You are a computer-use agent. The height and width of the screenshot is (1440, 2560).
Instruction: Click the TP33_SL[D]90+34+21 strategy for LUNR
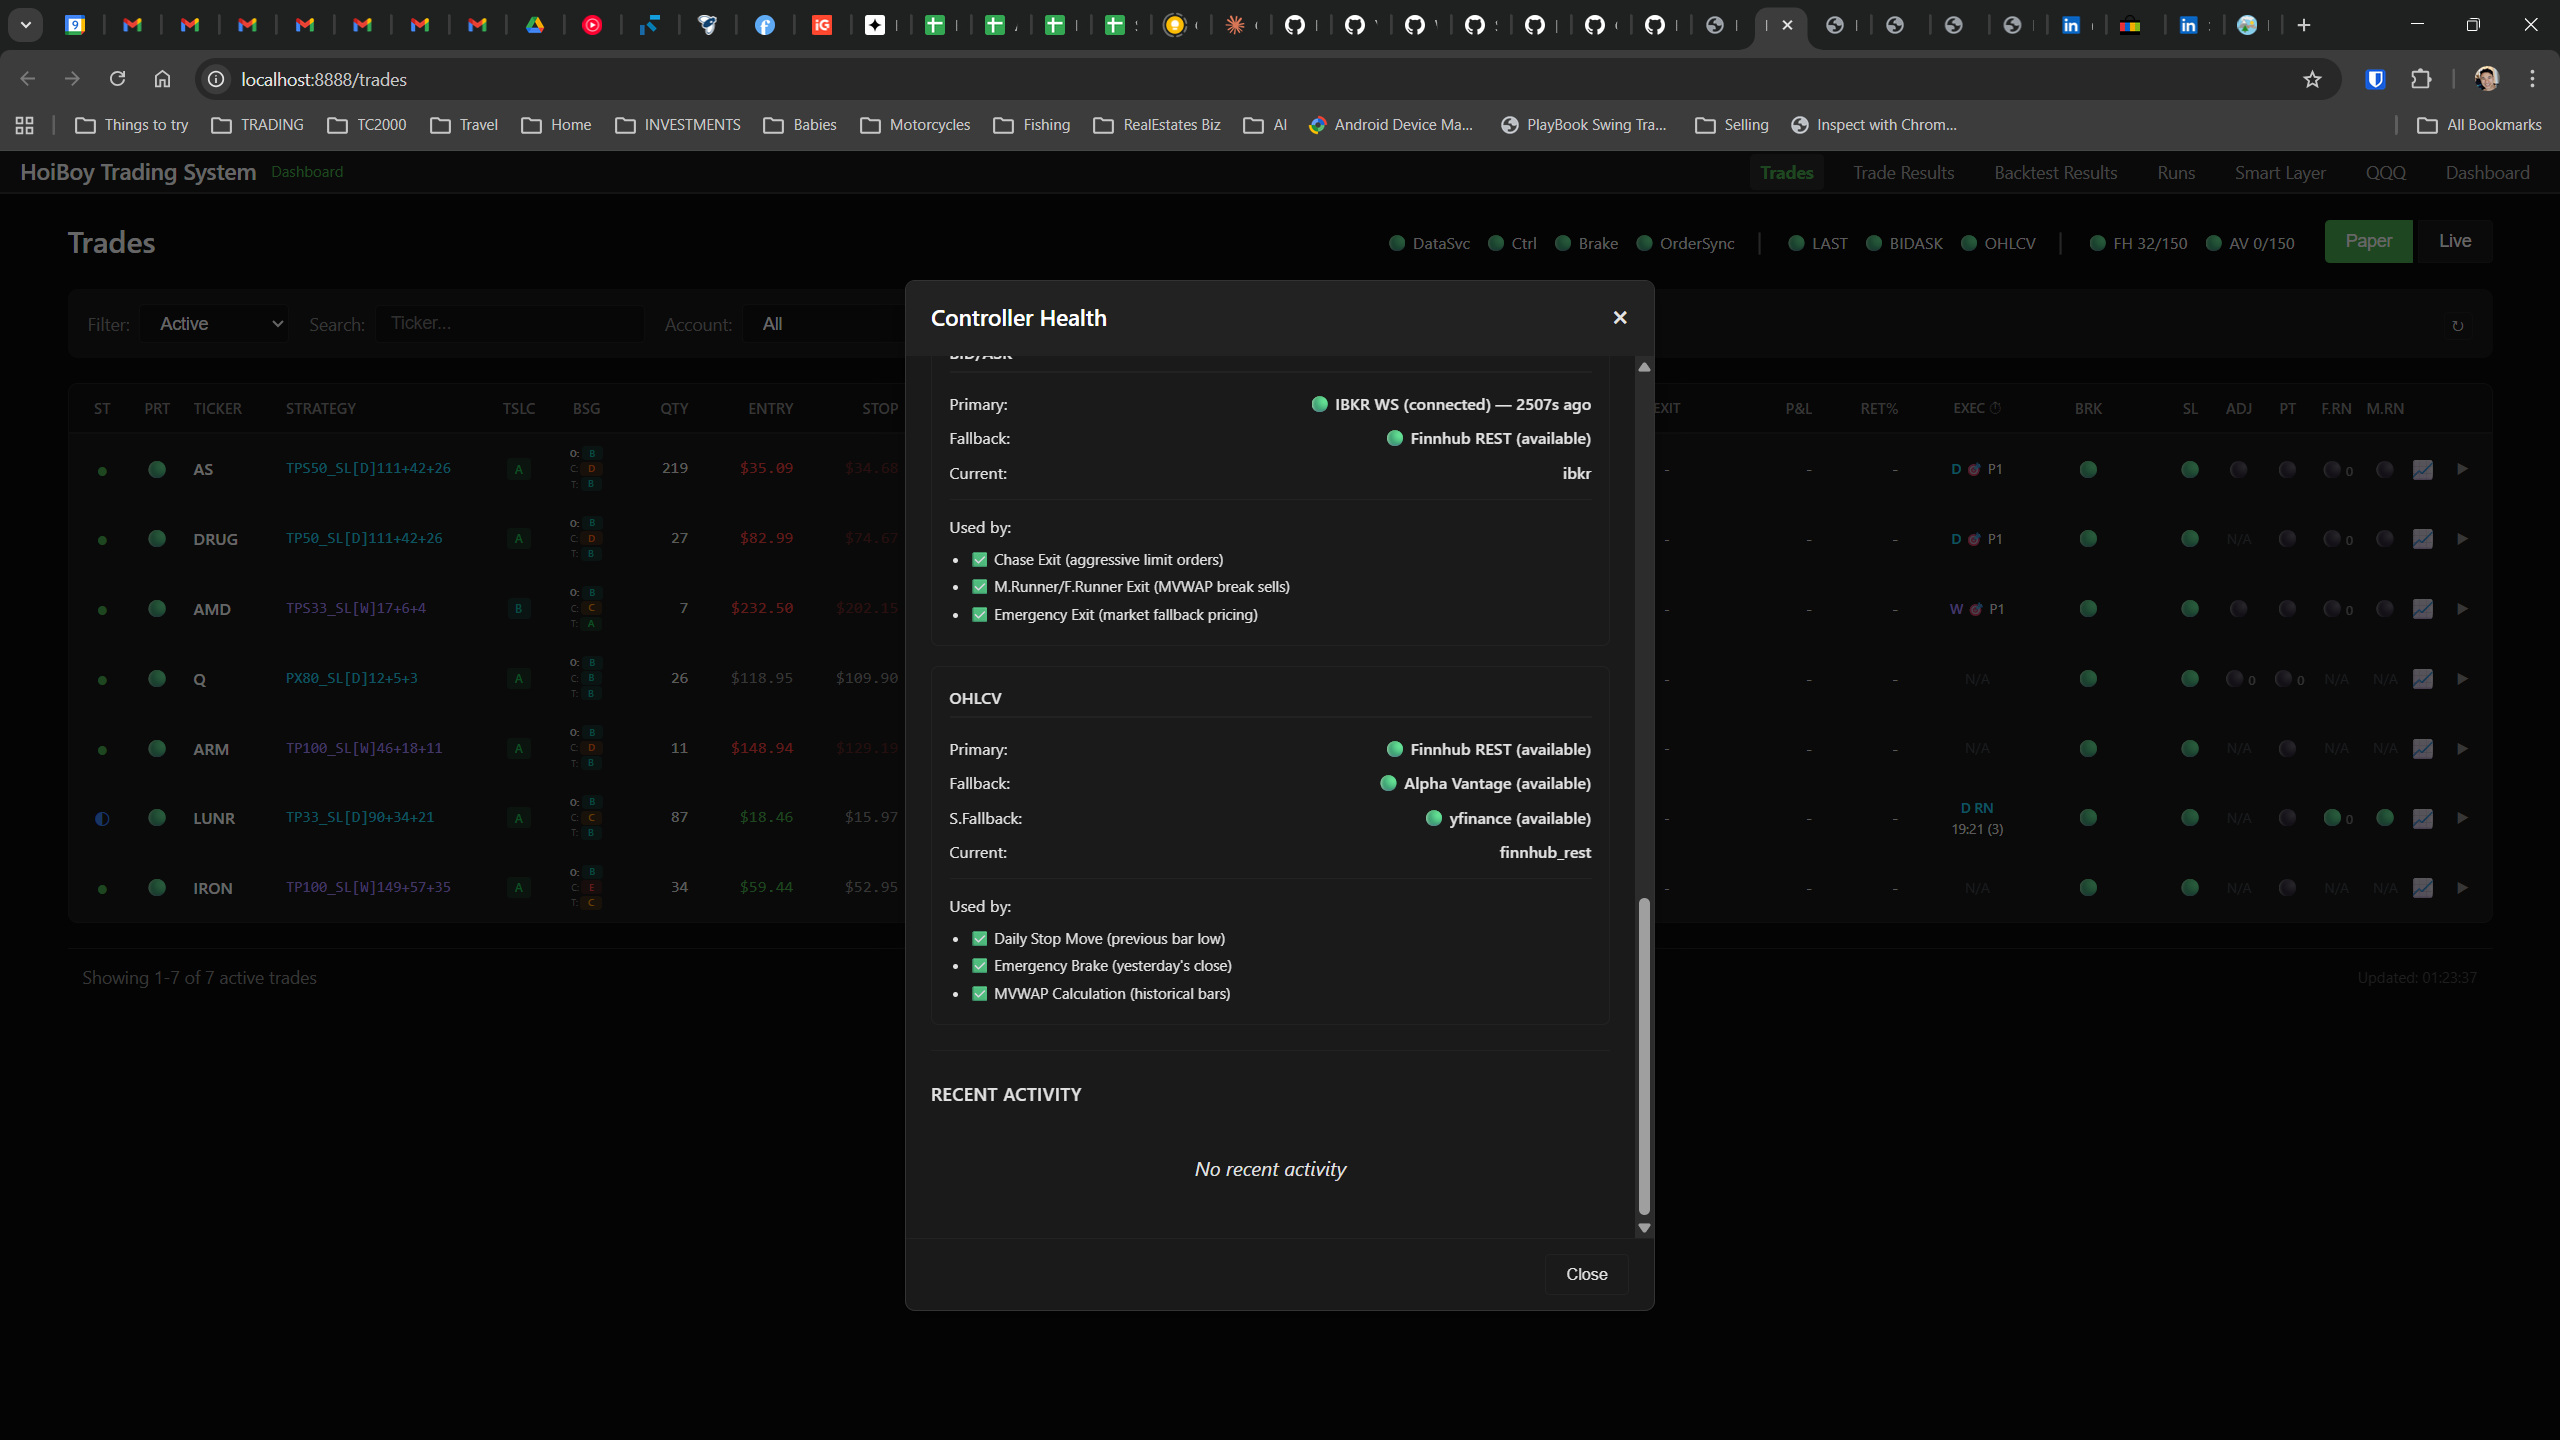[360, 817]
